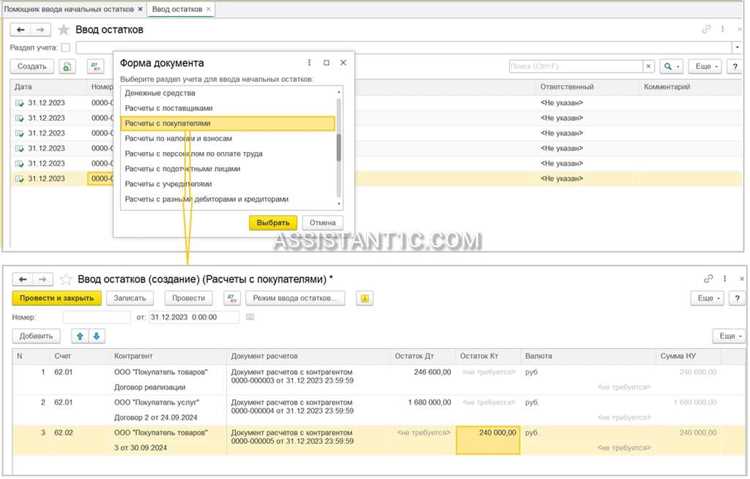Copy link icon in creation form header
Screen dimensions: 750x479
point(708,278)
